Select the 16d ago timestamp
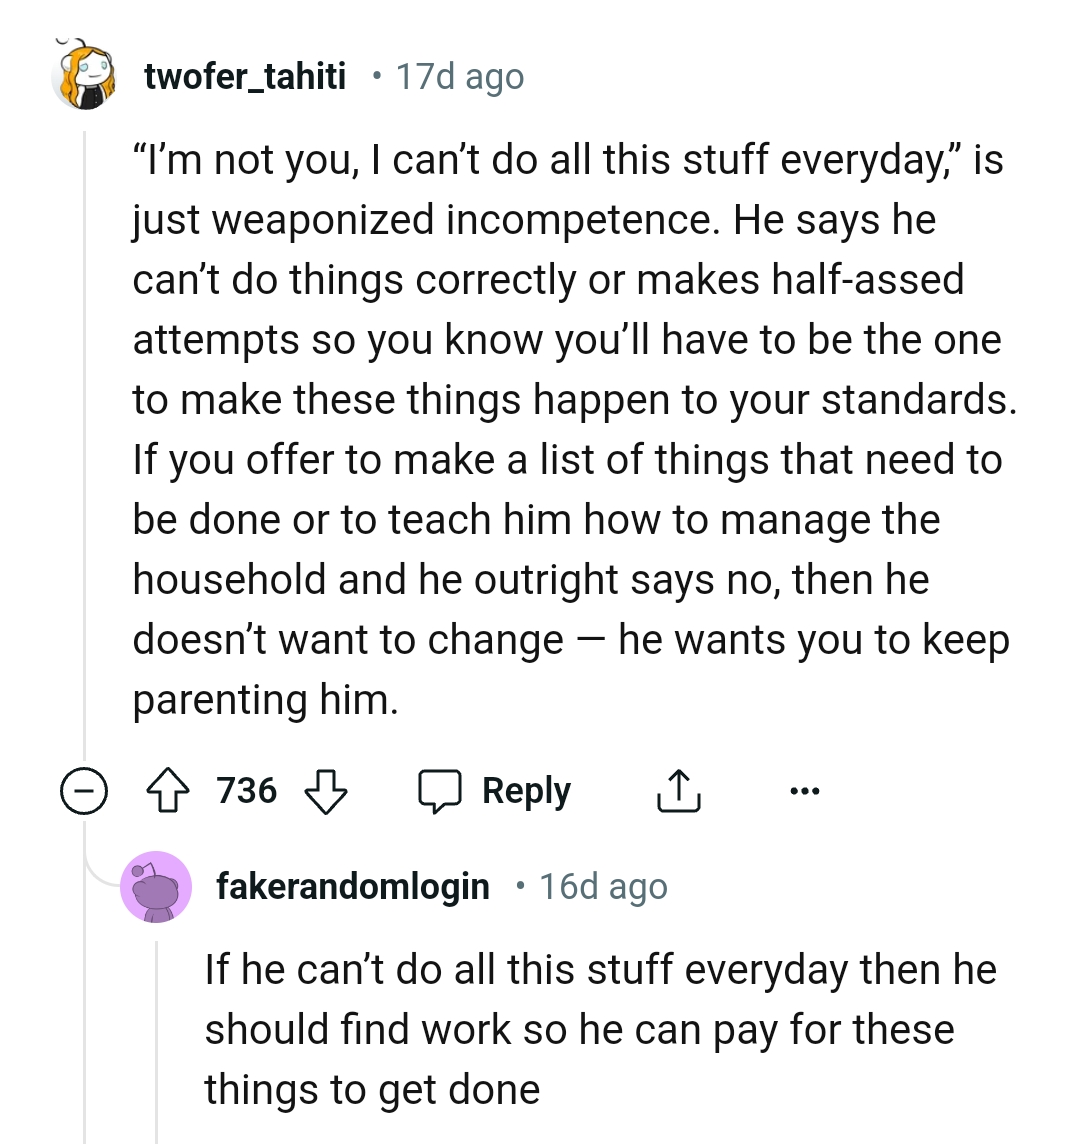The image size is (1080, 1144). click(x=603, y=886)
